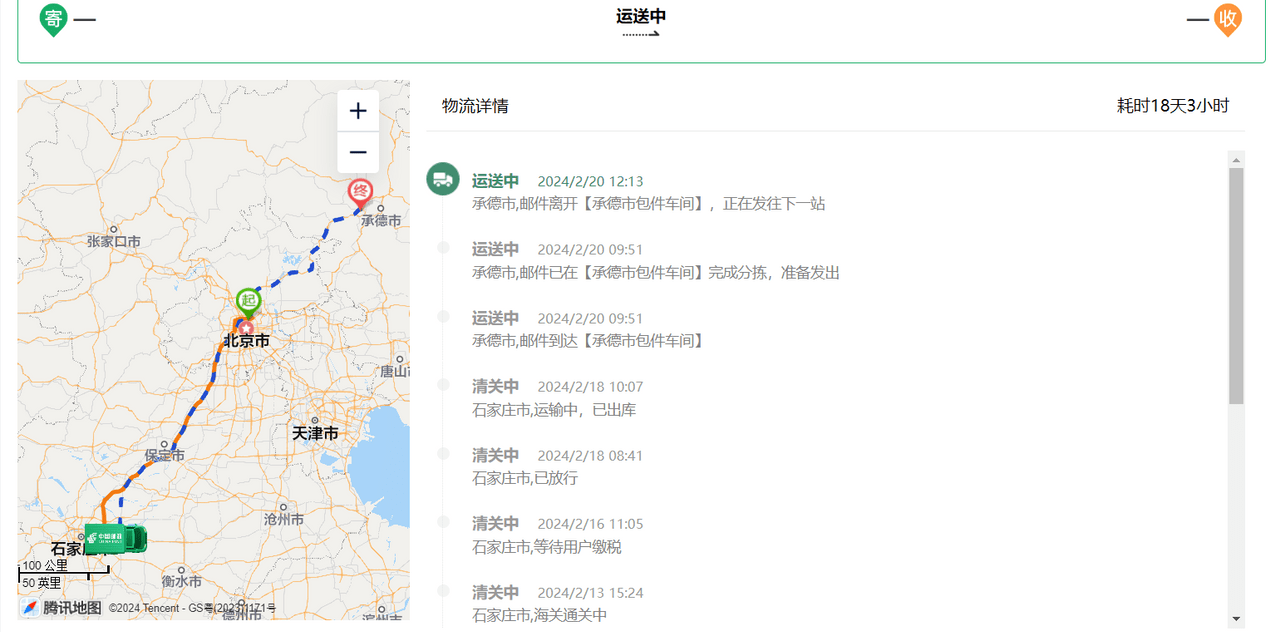Click the orange recipient pin icon
Screen dimensions: 1280x632
[1227, 19]
